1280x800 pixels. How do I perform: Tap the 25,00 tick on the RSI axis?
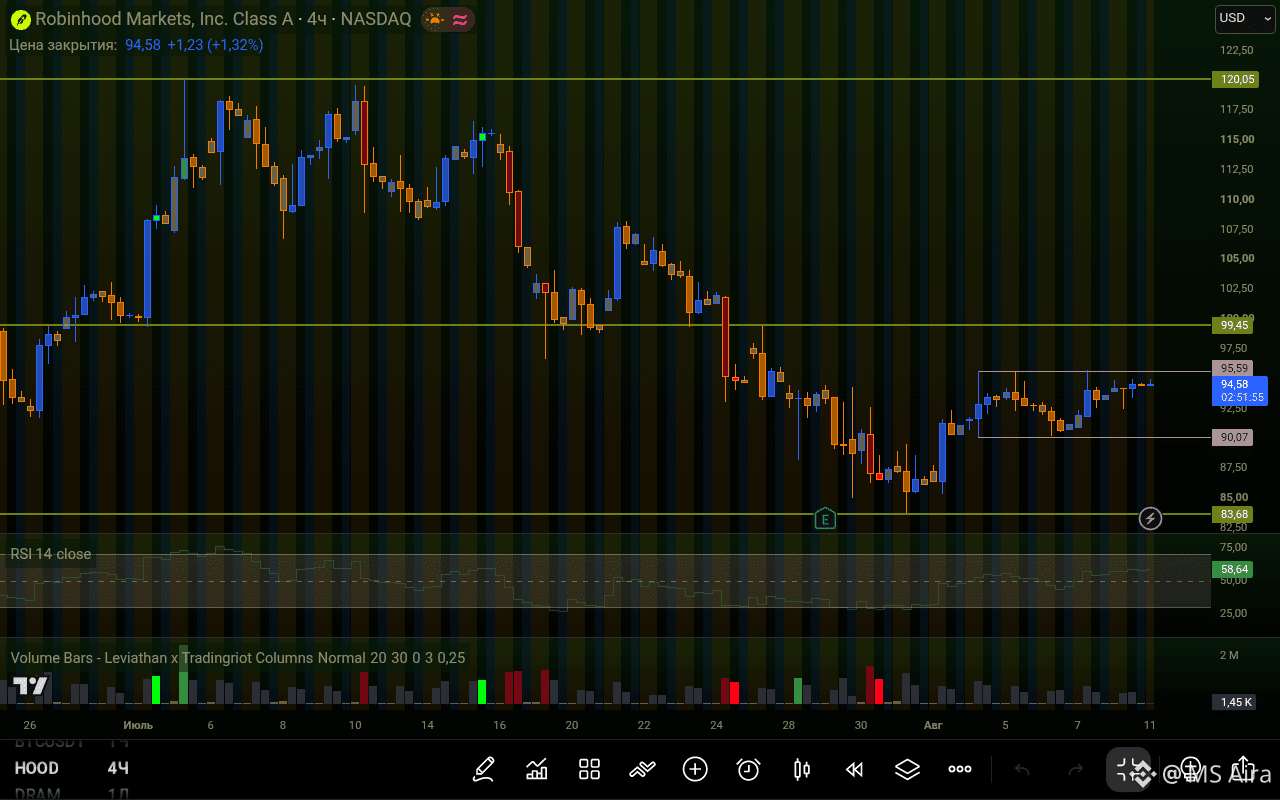(x=1234, y=613)
